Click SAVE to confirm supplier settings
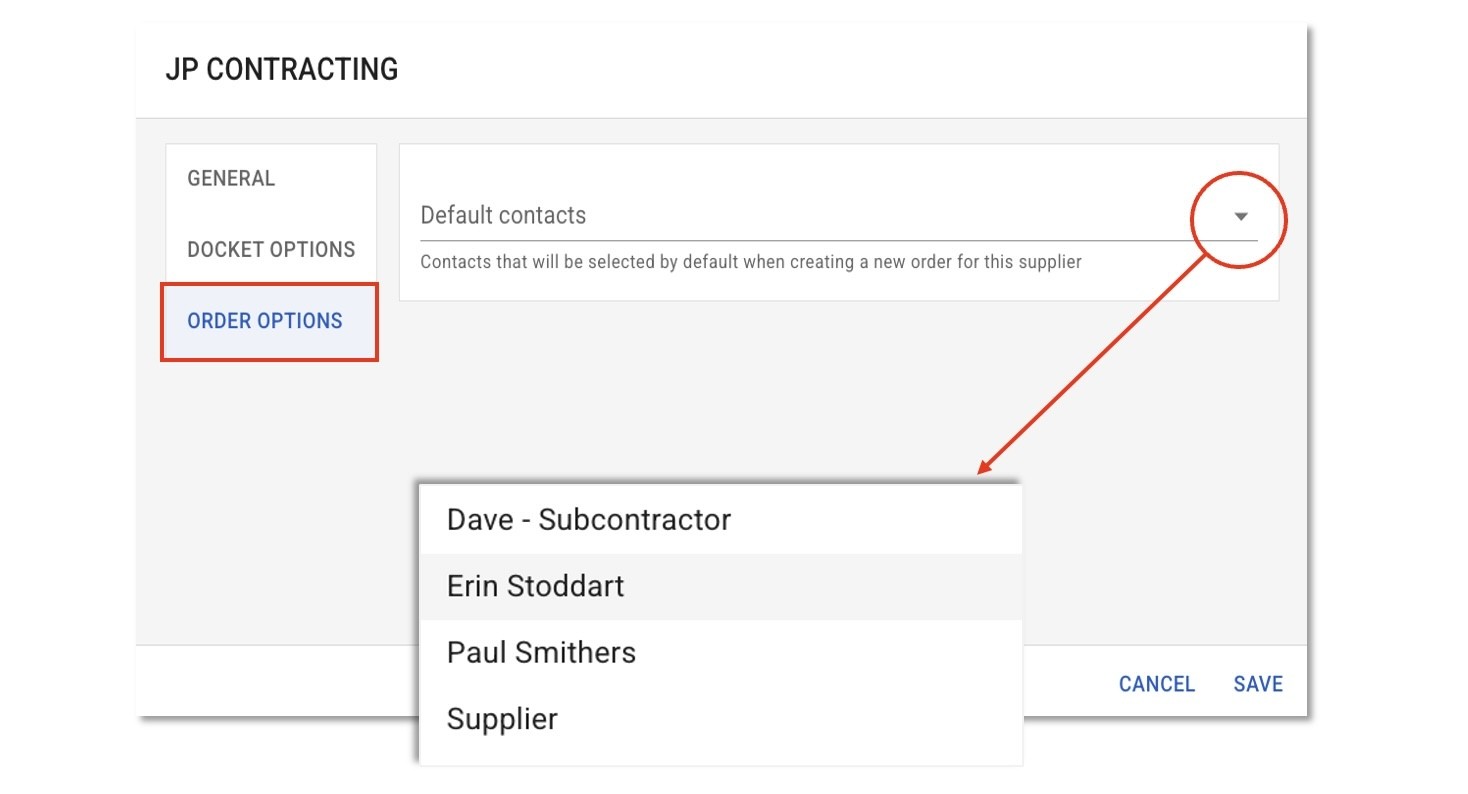 tap(1257, 684)
